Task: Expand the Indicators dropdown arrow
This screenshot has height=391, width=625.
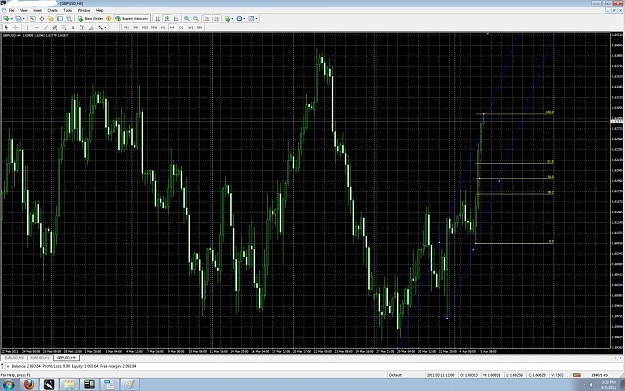Action: 232,18
